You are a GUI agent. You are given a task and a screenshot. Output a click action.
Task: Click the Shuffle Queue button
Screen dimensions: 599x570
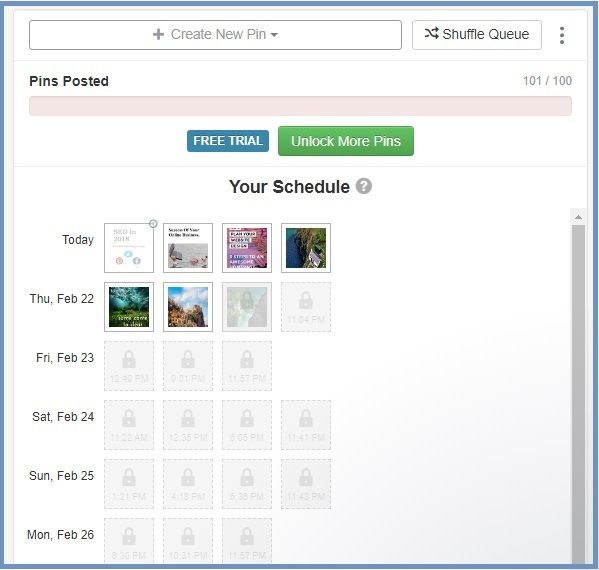477,35
